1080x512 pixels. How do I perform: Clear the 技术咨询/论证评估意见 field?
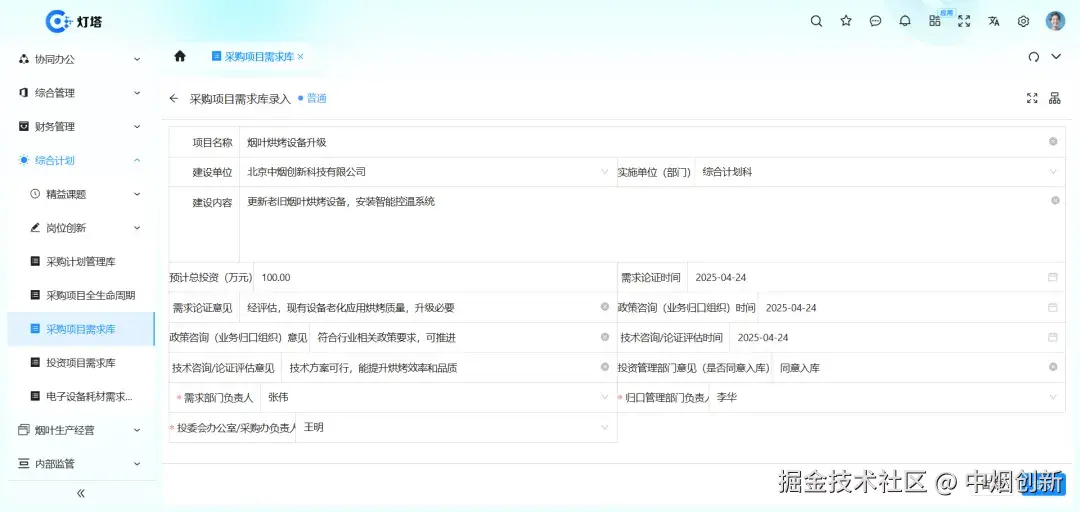coord(605,367)
